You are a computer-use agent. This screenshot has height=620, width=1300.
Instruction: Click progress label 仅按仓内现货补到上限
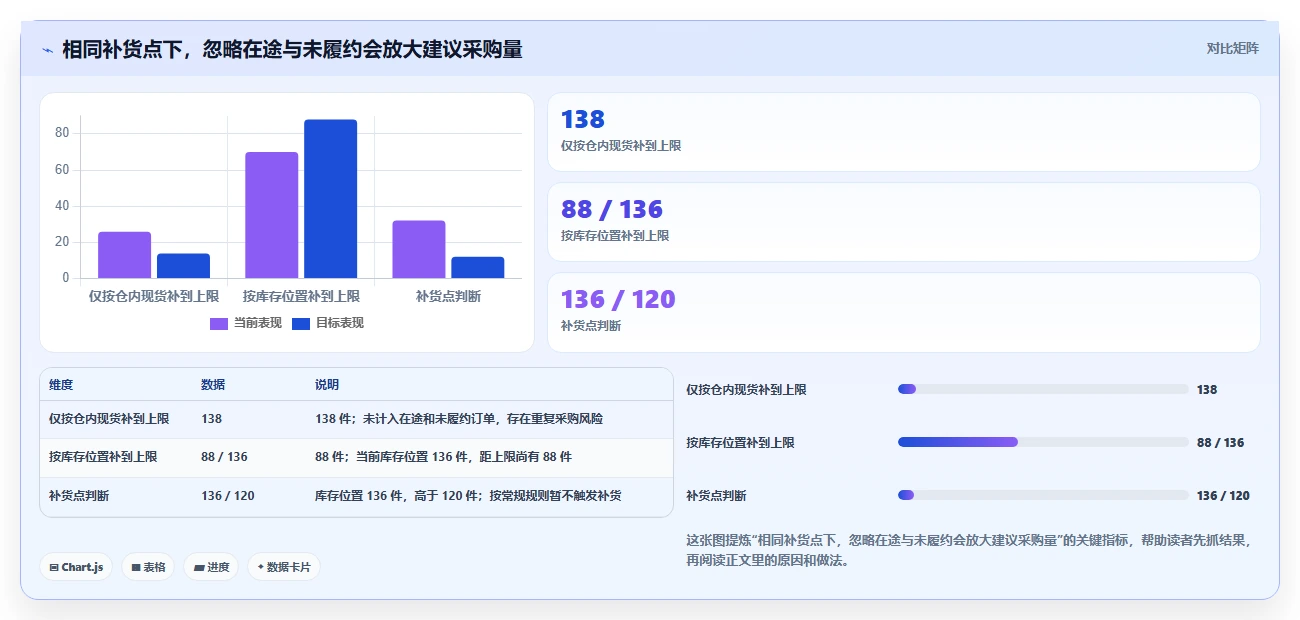click(x=746, y=389)
